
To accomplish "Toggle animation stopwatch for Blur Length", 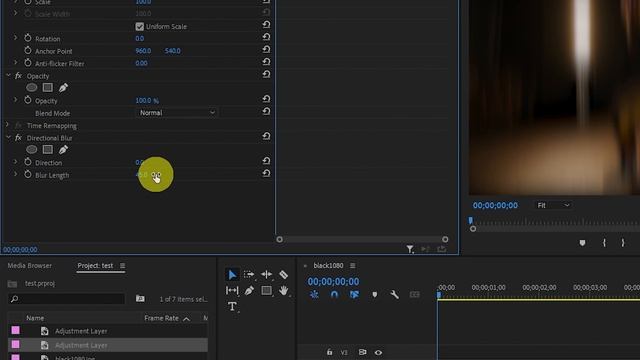I will (x=28, y=174).
